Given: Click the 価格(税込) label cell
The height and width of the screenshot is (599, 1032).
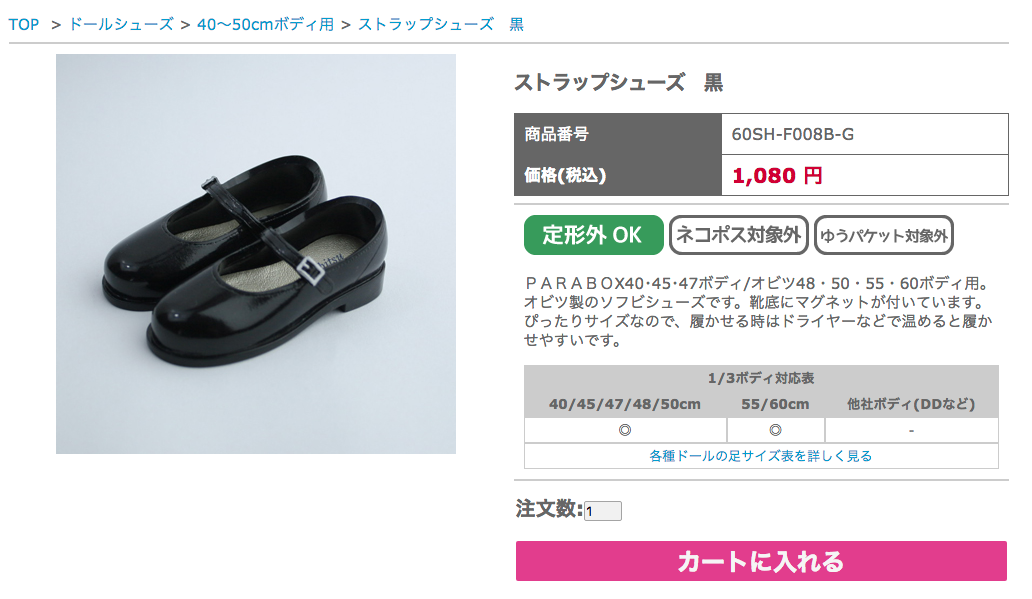Looking at the screenshot, I should click(565, 175).
